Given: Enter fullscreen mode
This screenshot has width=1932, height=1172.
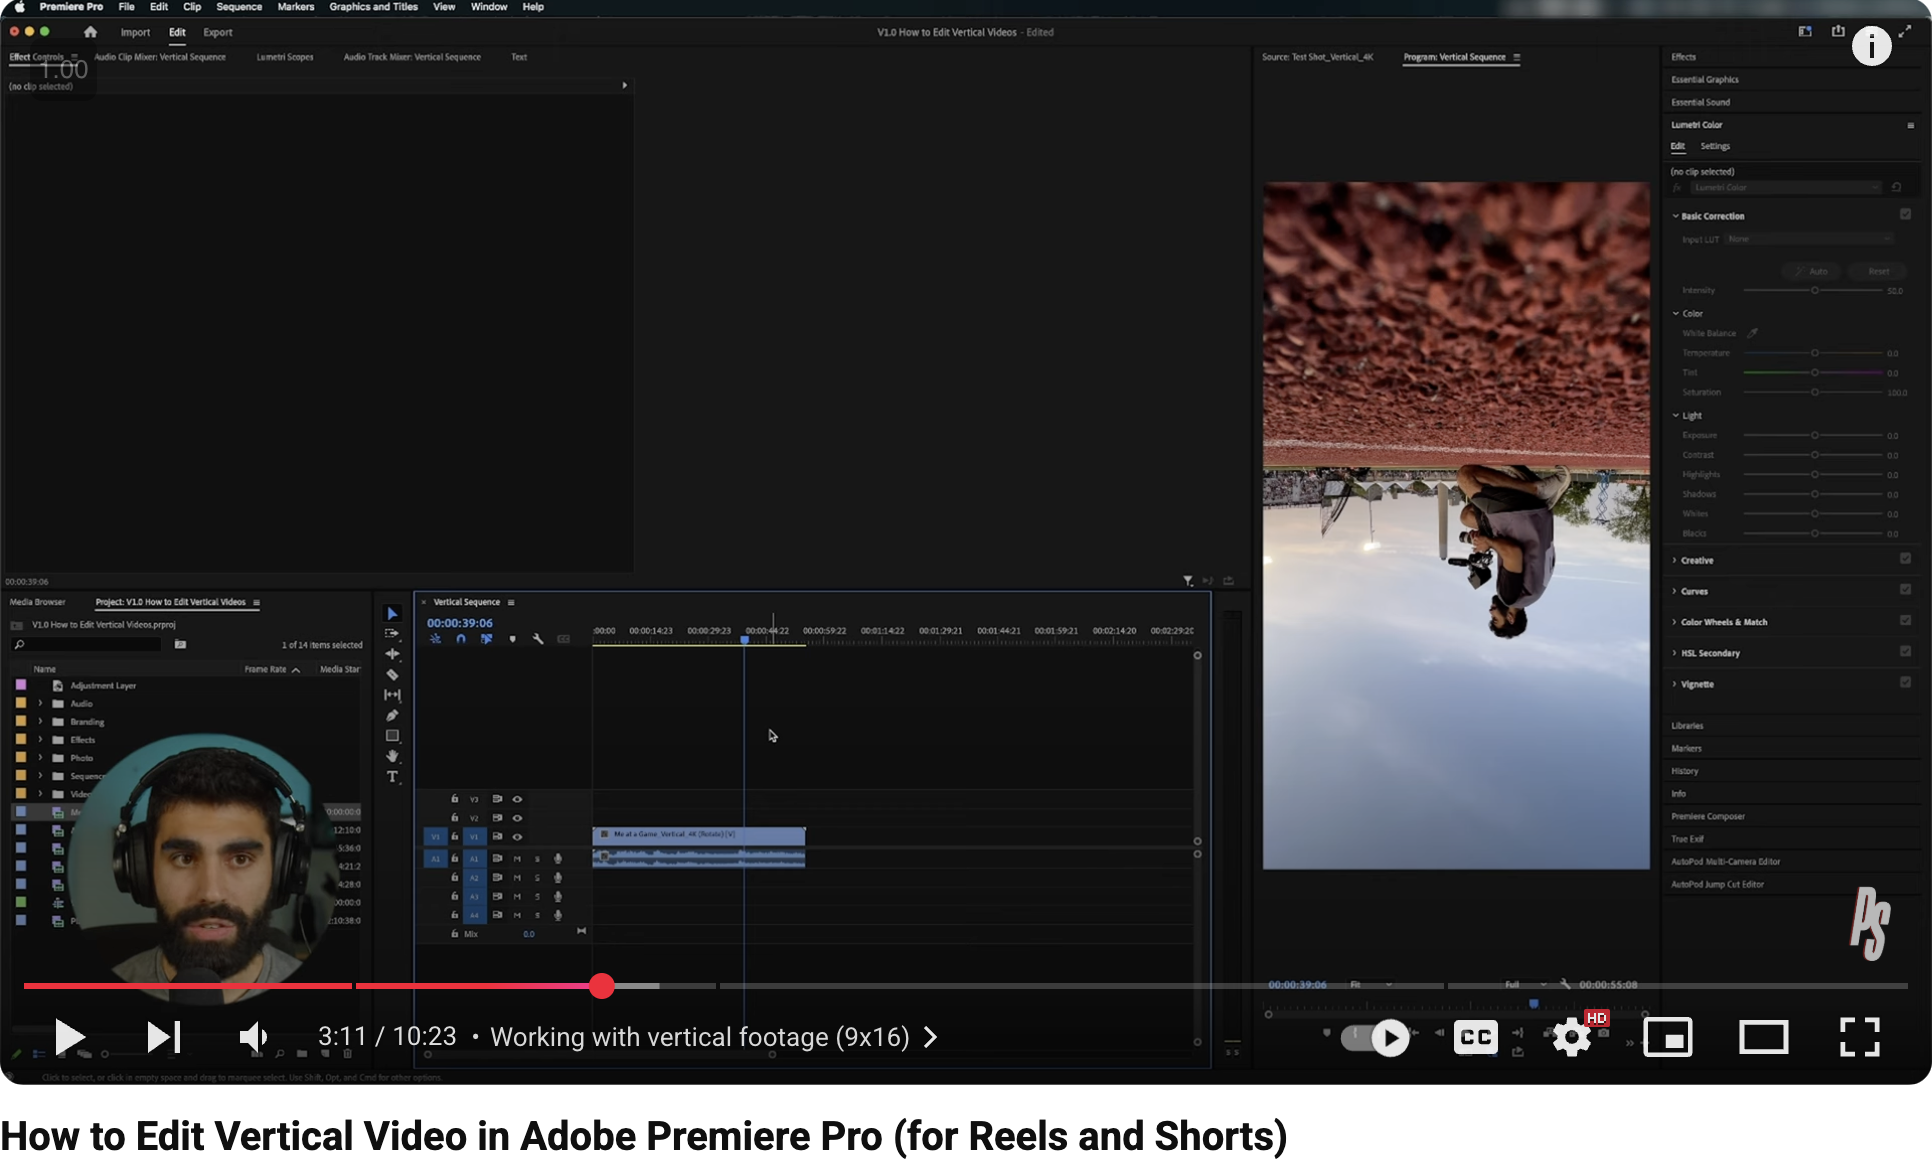Looking at the screenshot, I should [1860, 1037].
